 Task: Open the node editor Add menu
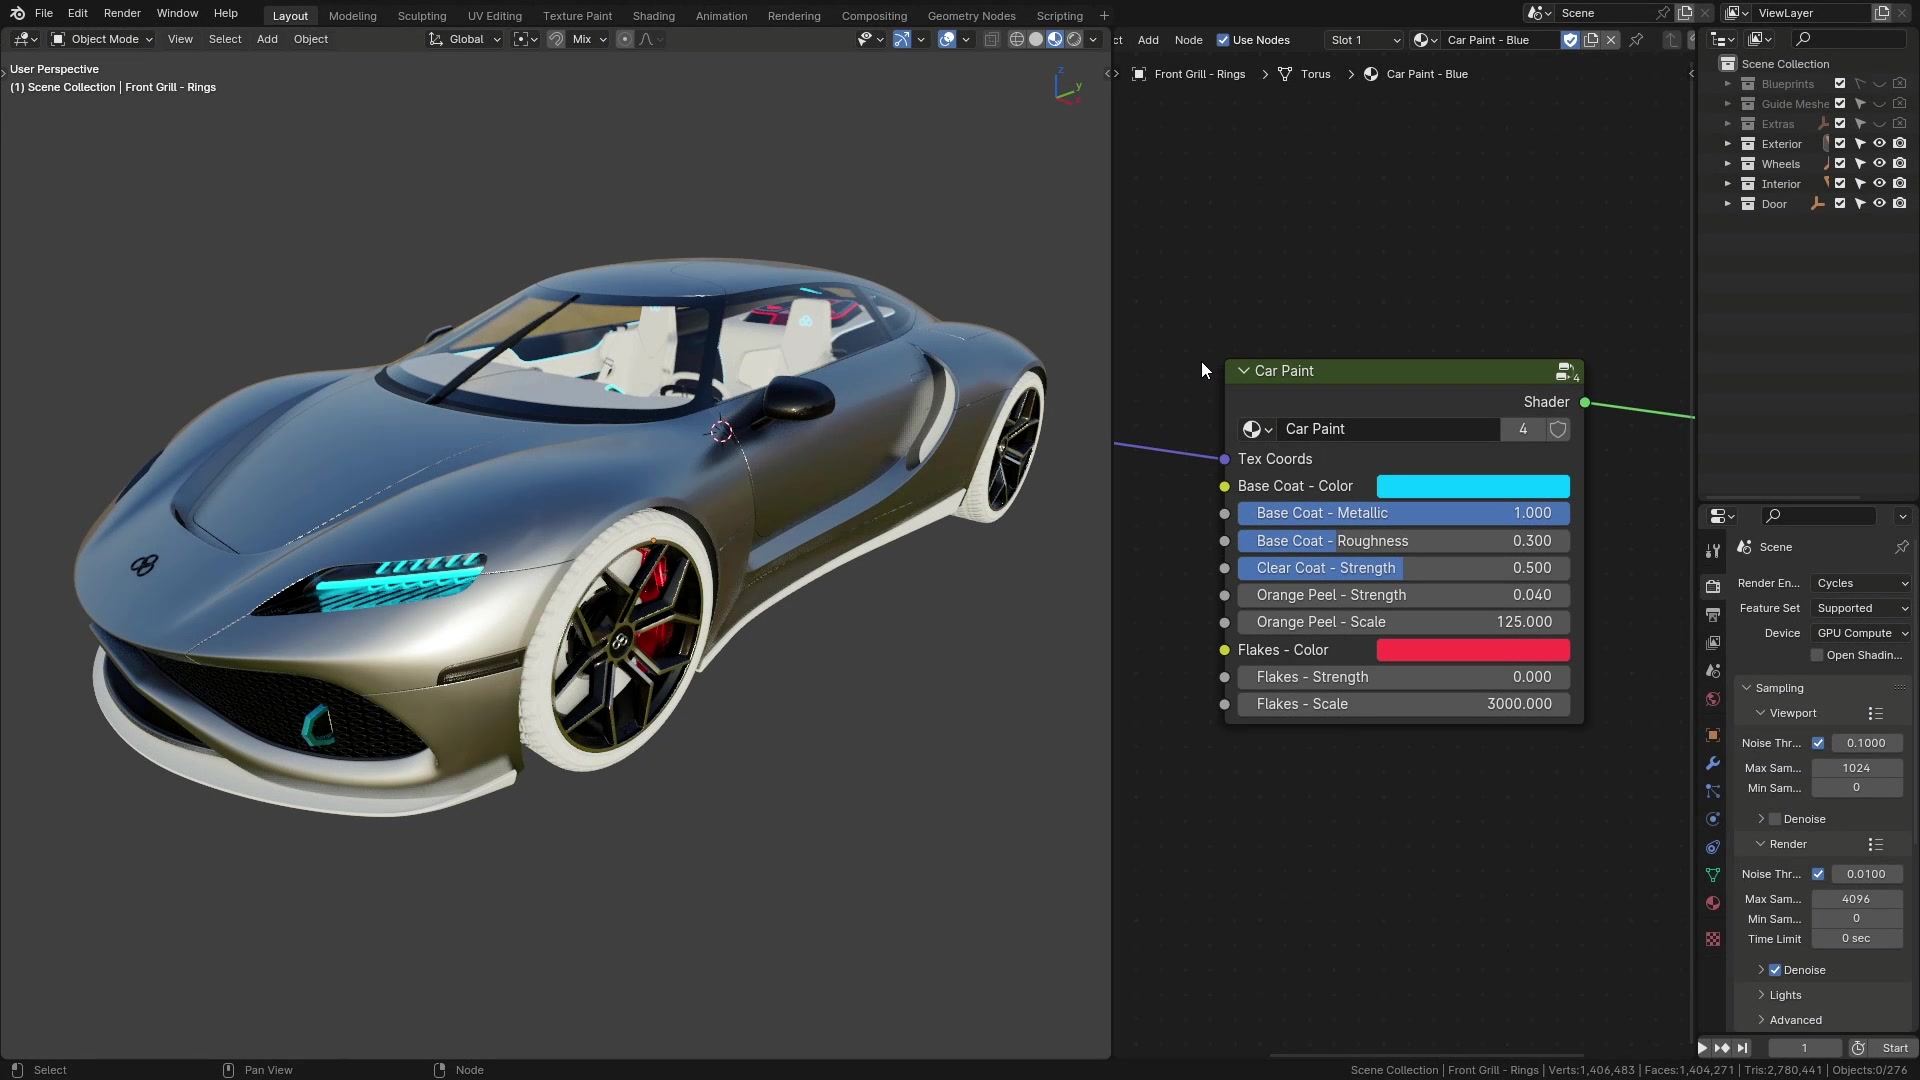1148,40
